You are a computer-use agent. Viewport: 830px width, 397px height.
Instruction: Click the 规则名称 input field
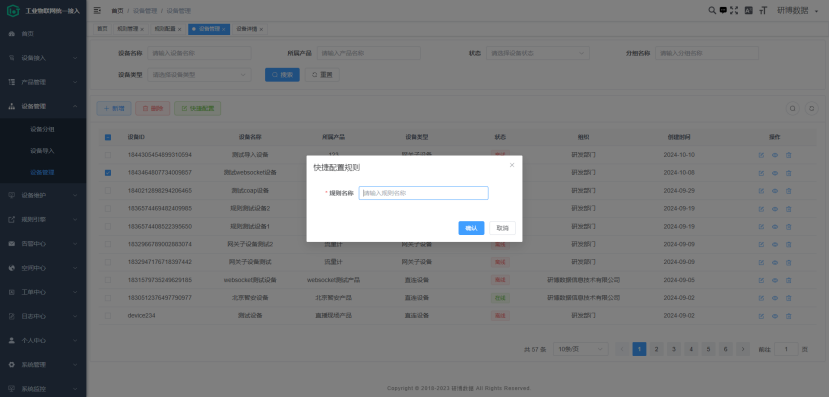coord(423,193)
